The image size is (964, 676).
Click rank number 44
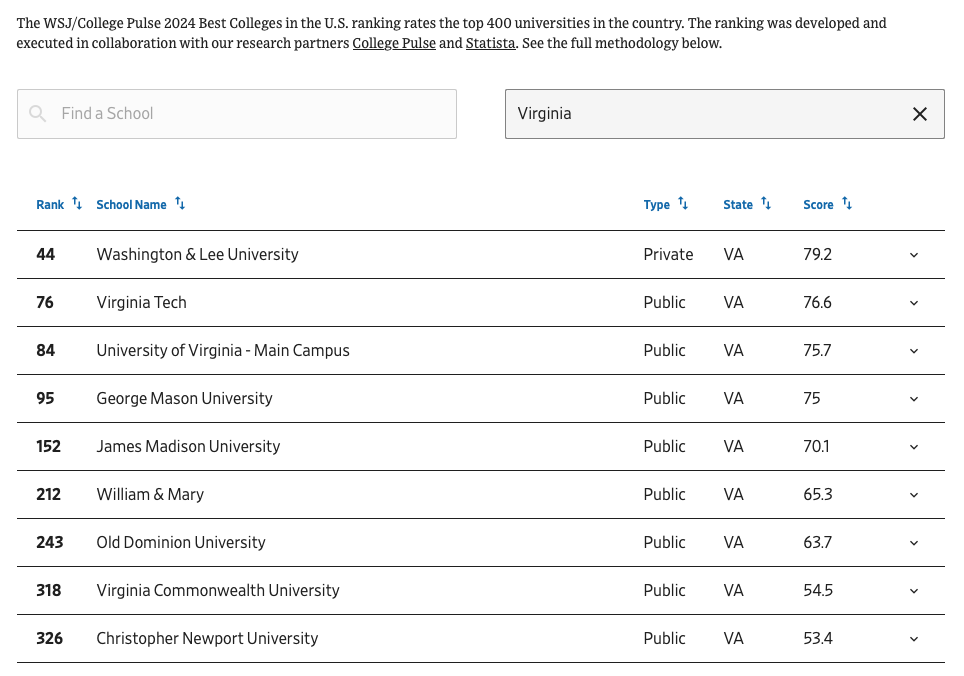point(45,254)
